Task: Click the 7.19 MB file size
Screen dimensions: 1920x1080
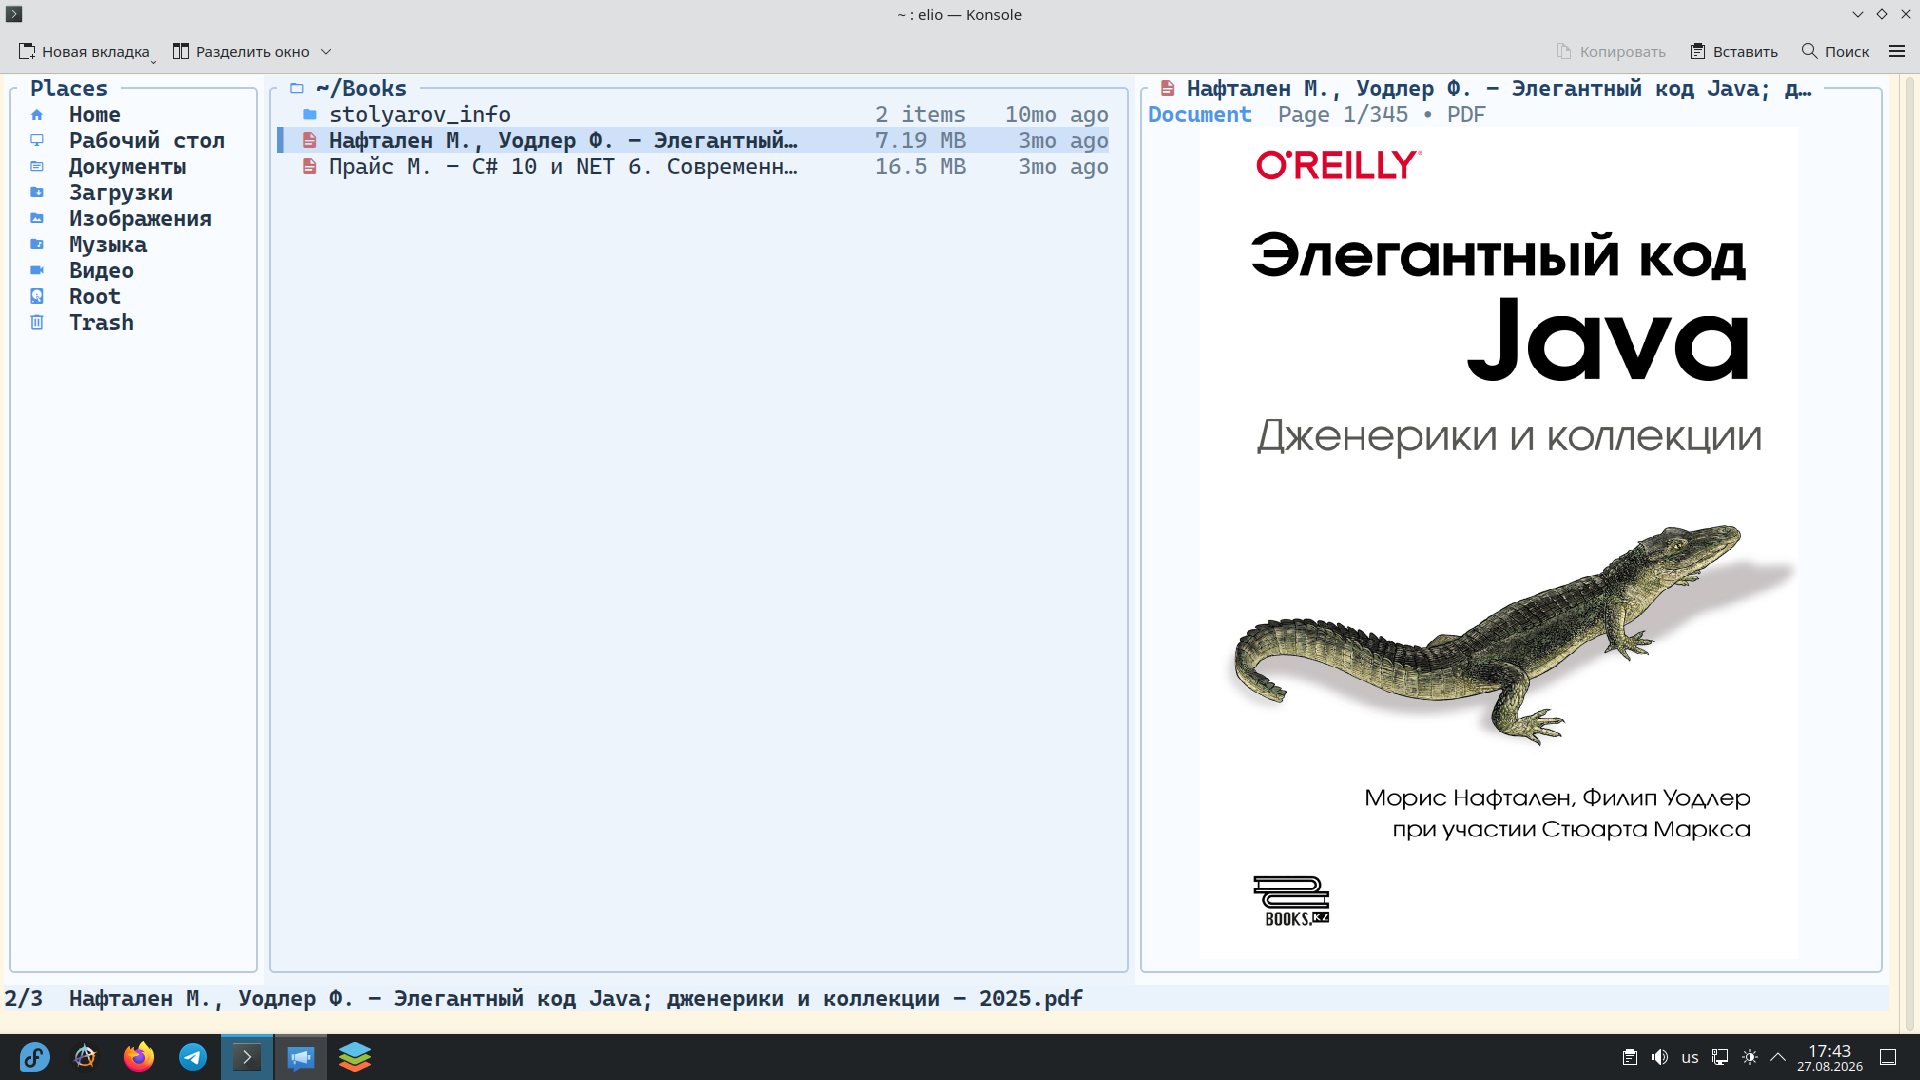Action: 920,141
